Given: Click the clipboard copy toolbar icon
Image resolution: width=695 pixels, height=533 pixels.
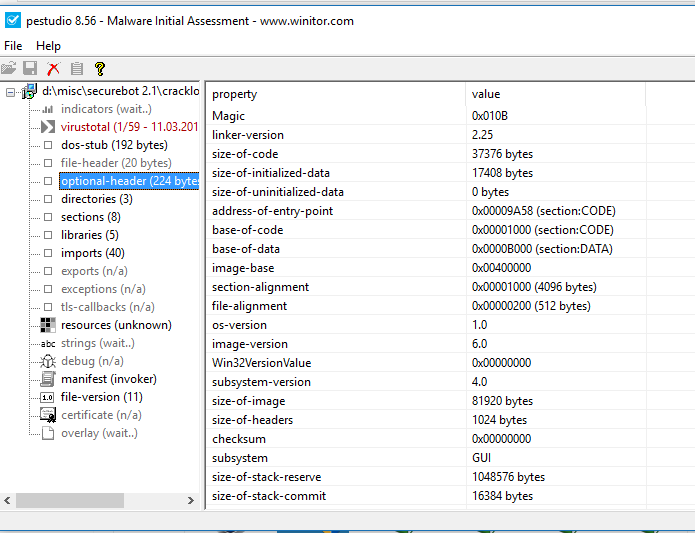Looking at the screenshot, I should (x=77, y=69).
